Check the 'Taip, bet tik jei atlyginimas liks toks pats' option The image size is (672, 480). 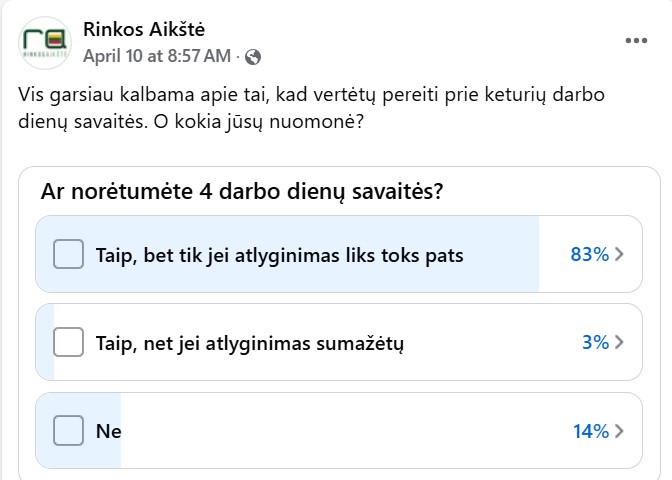[x=68, y=254]
